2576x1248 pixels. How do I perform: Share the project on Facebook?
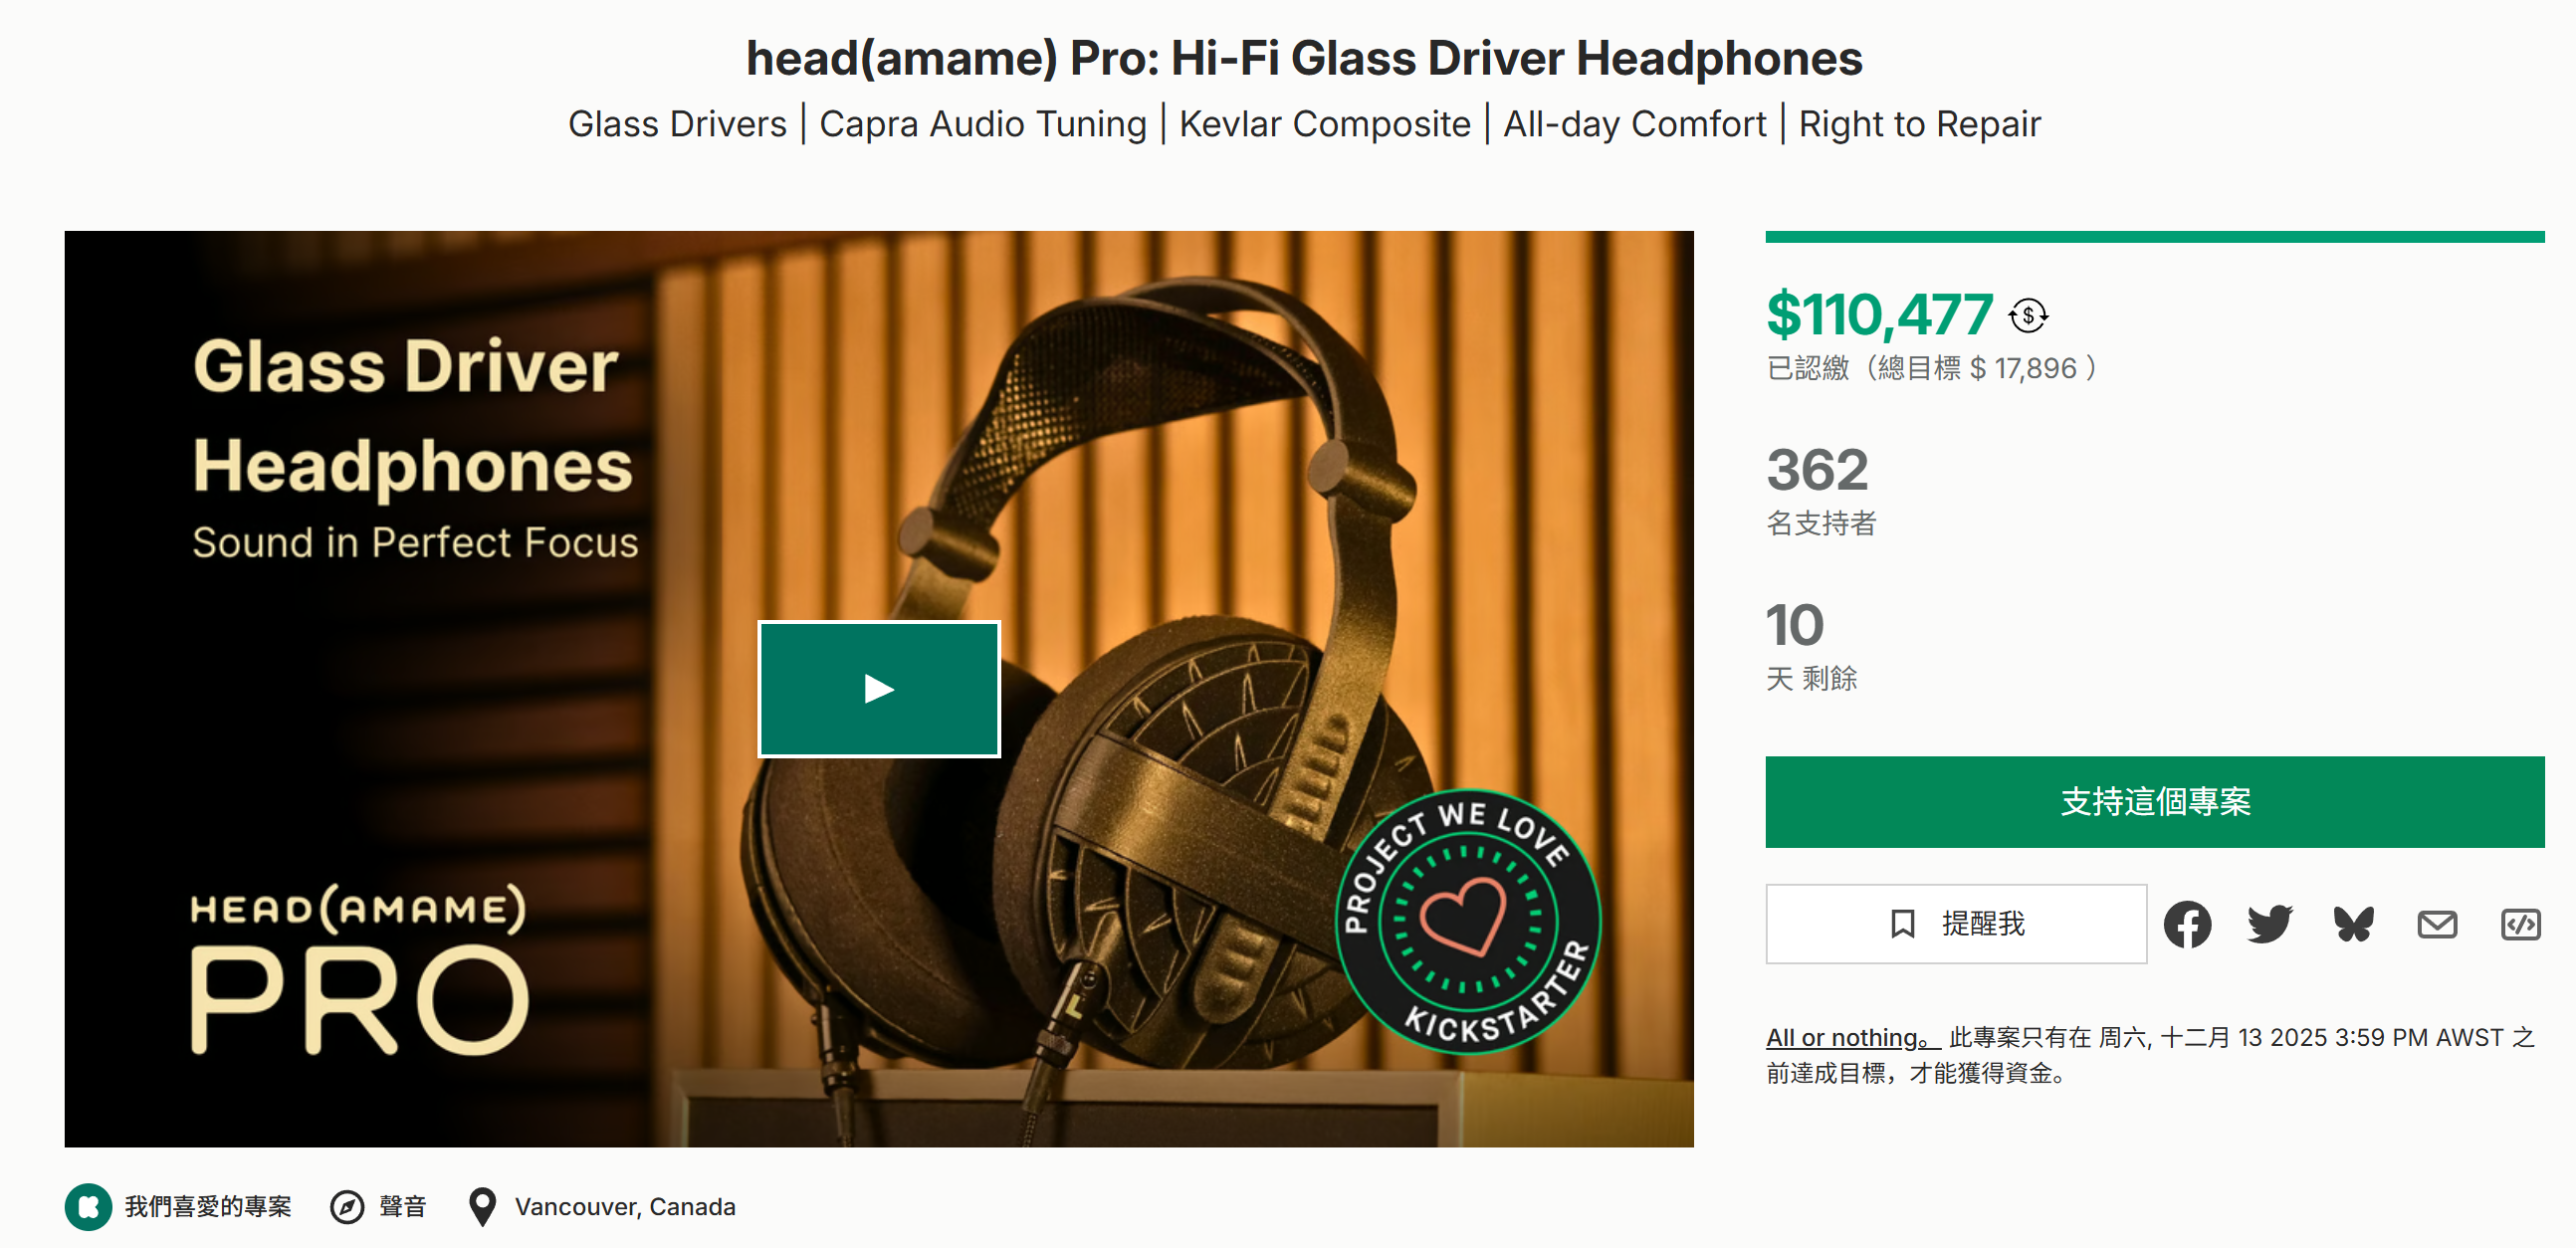2187,924
